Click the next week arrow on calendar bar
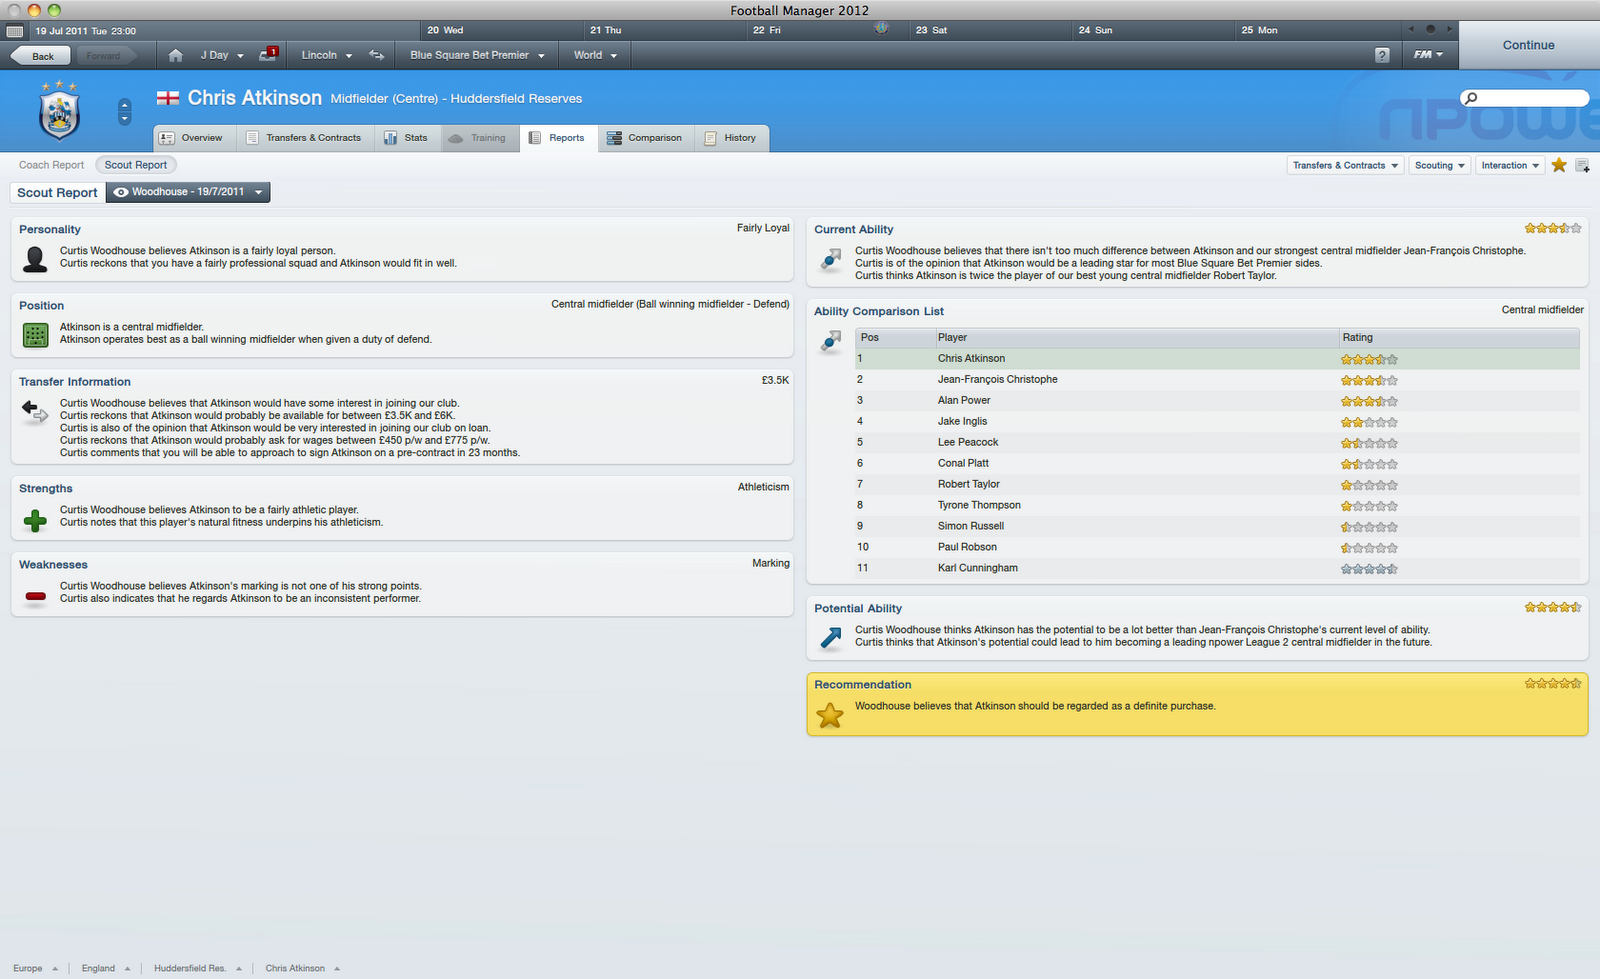Viewport: 1600px width, 979px height. (1449, 30)
